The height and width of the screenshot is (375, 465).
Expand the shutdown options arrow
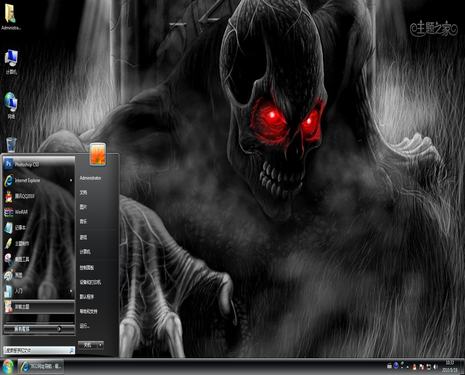100,345
